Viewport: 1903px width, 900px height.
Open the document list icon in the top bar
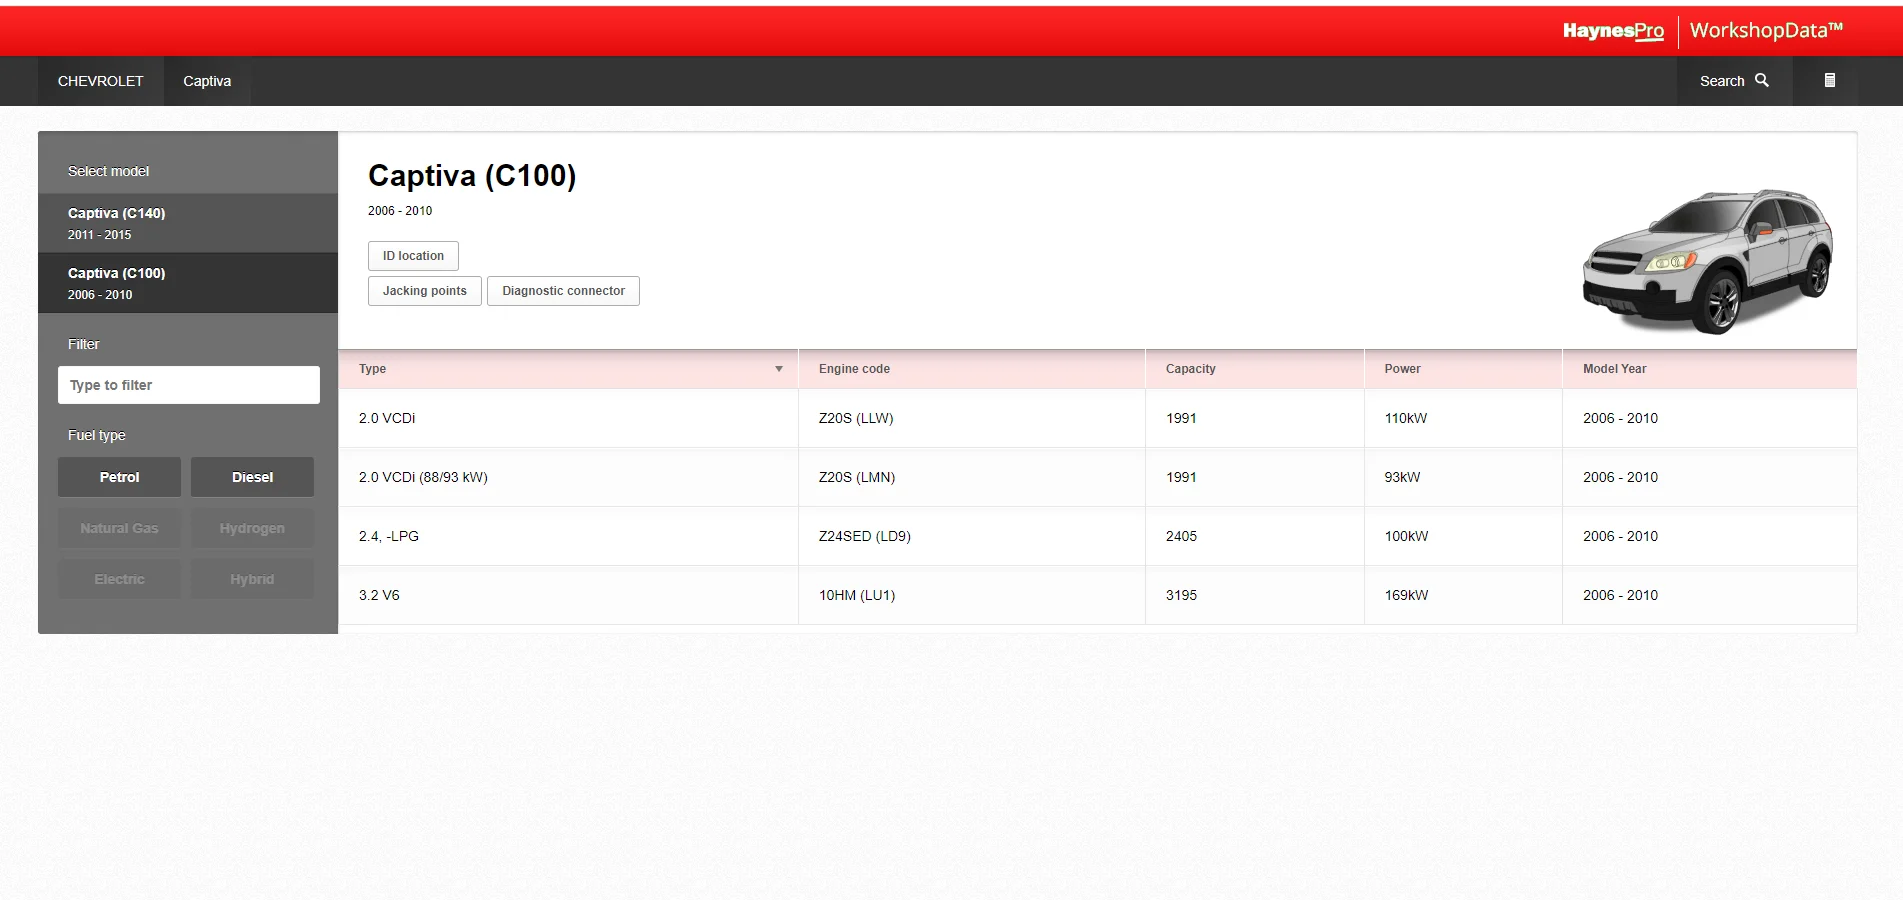pos(1830,80)
